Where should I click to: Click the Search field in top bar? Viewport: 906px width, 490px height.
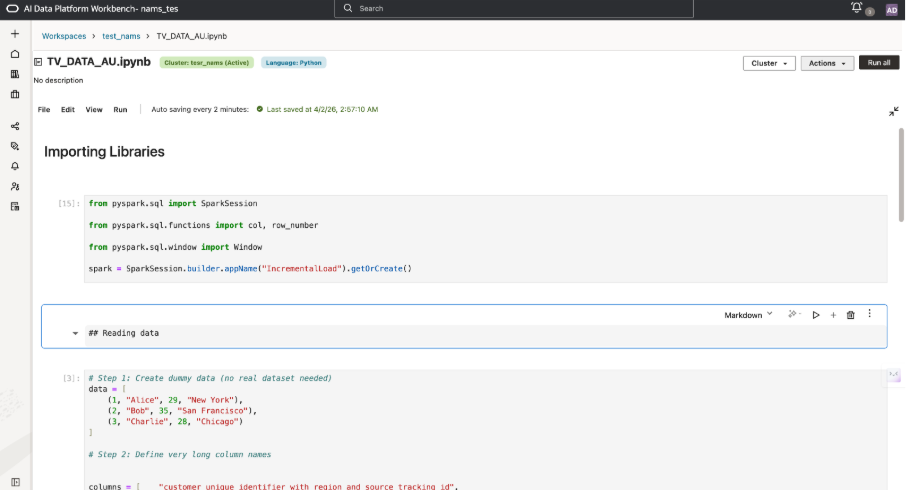(513, 8)
